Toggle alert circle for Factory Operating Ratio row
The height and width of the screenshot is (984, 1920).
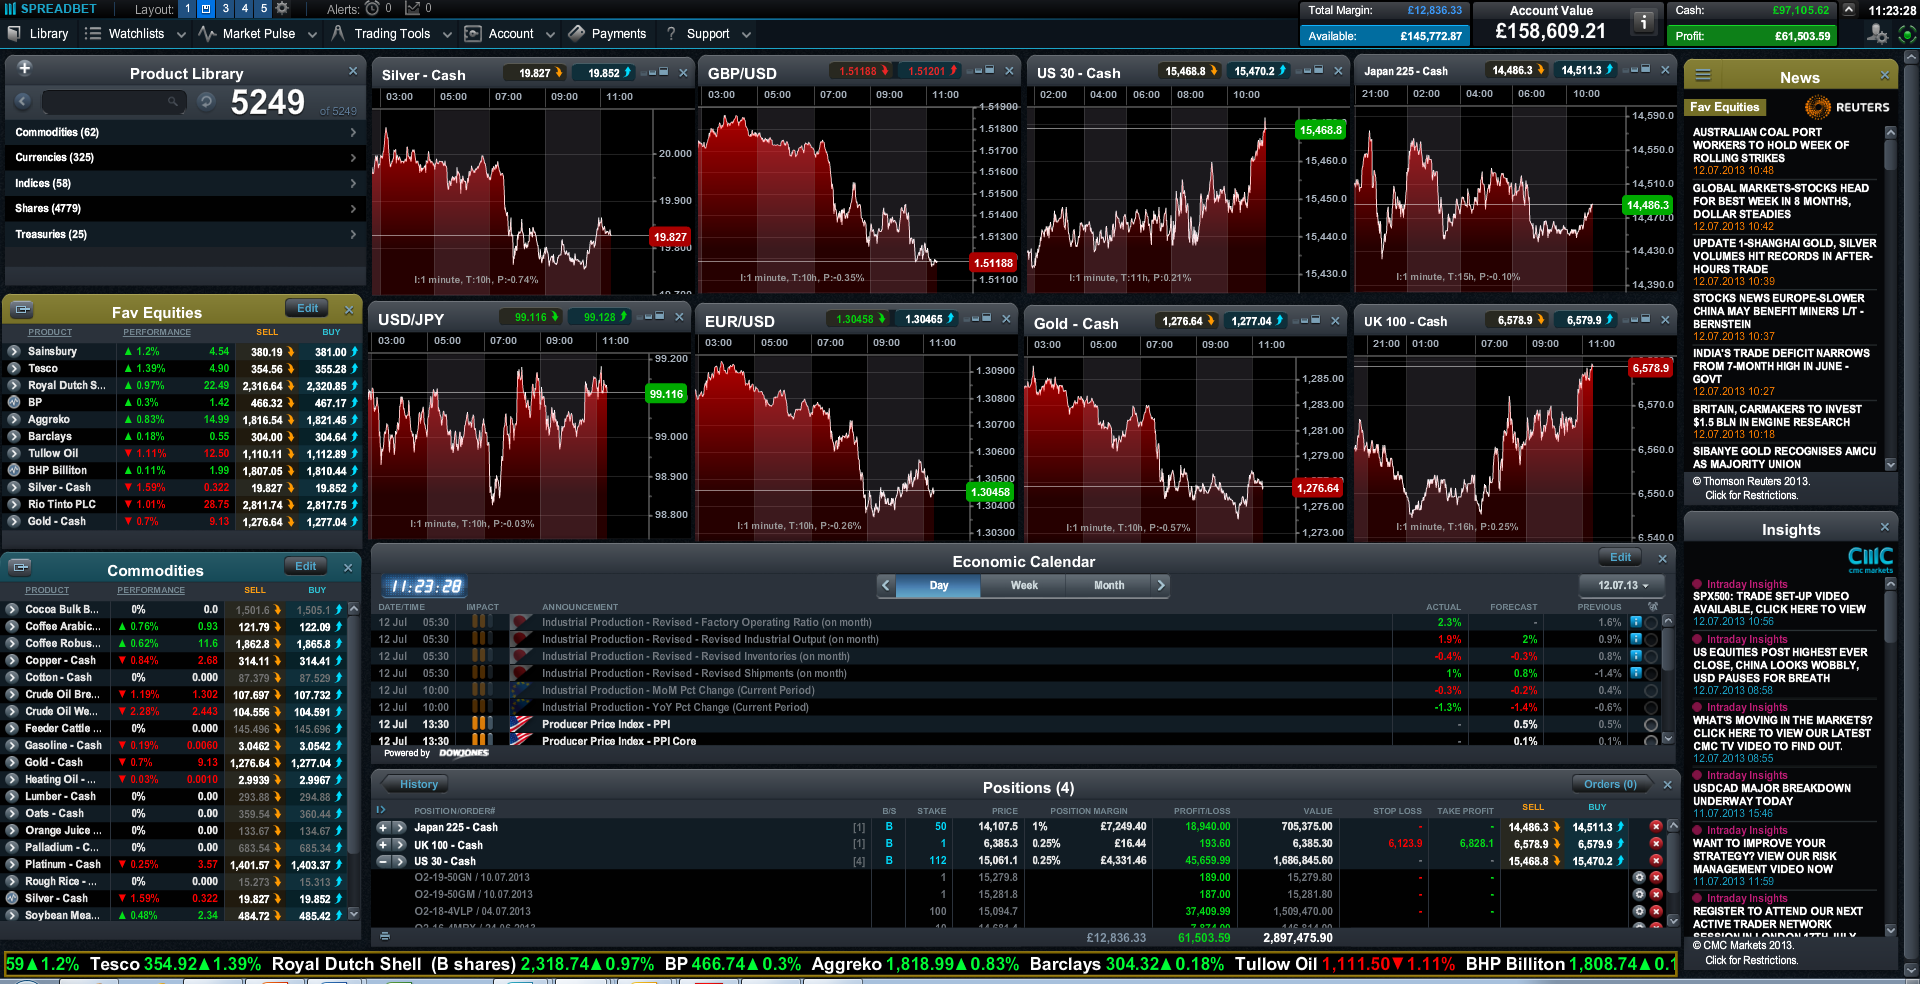(1651, 622)
